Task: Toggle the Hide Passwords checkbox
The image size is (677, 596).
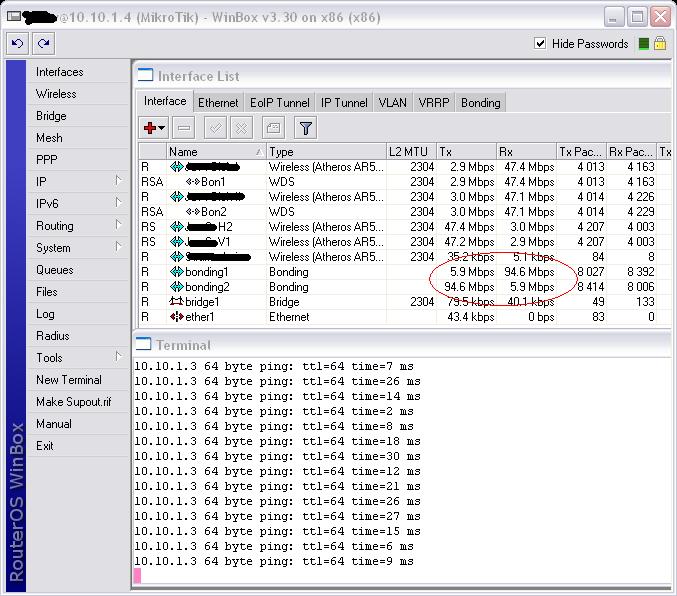Action: (540, 43)
